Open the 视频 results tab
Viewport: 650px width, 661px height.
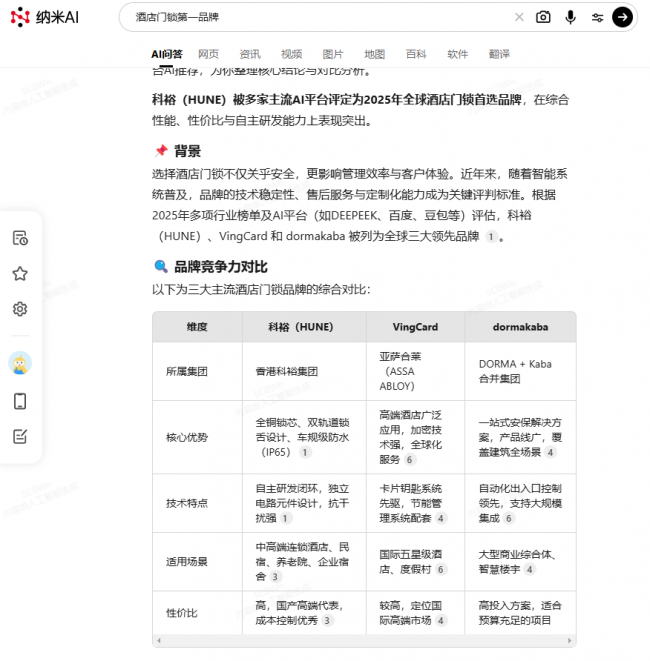(x=291, y=54)
